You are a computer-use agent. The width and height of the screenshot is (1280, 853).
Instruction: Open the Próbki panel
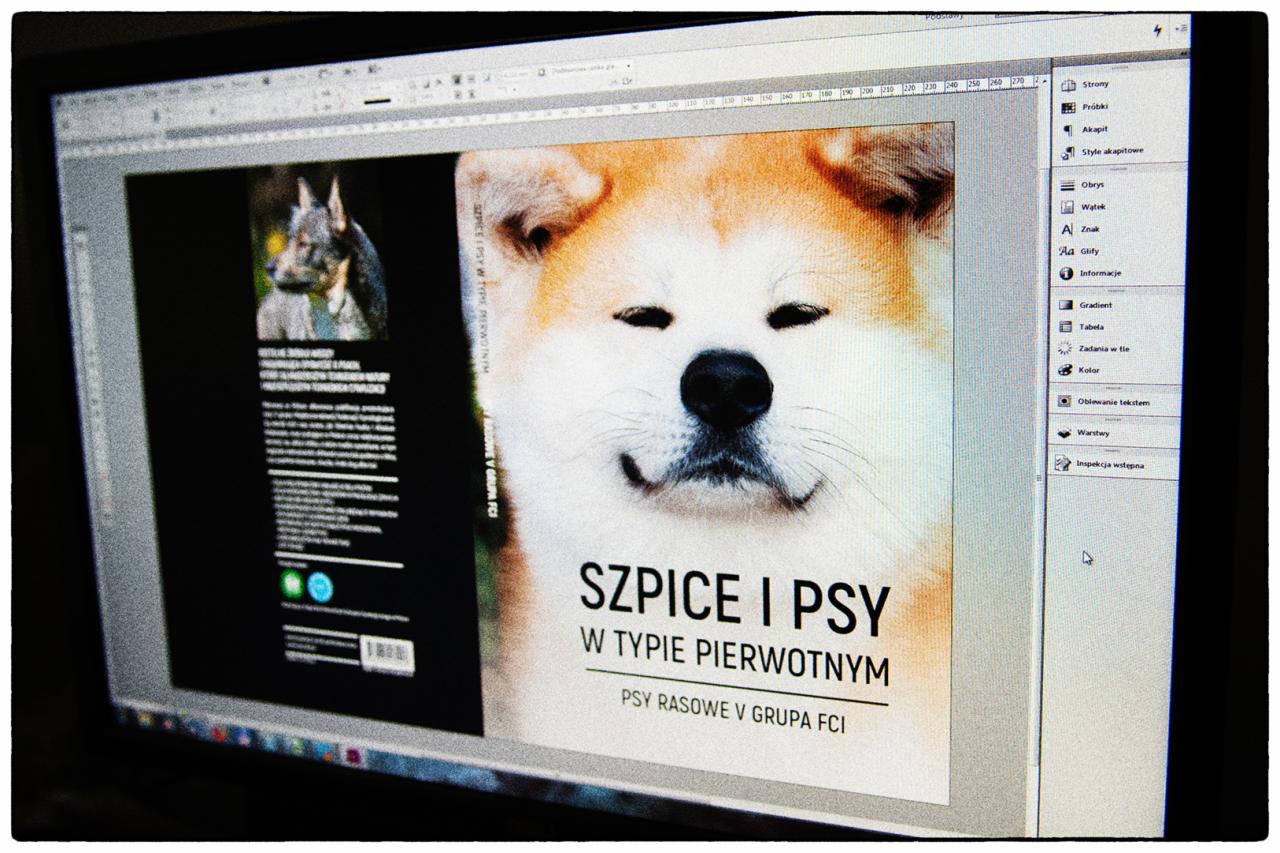click(1098, 106)
